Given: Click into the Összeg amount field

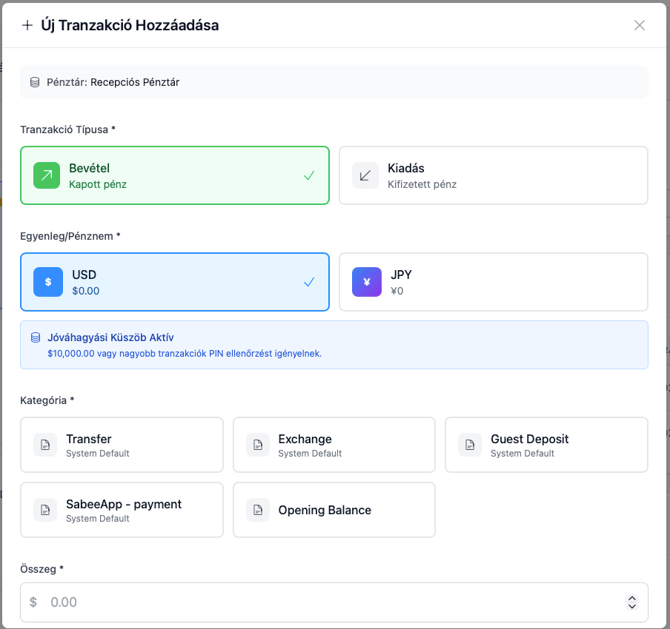Looking at the screenshot, I should pyautogui.click(x=320, y=602).
